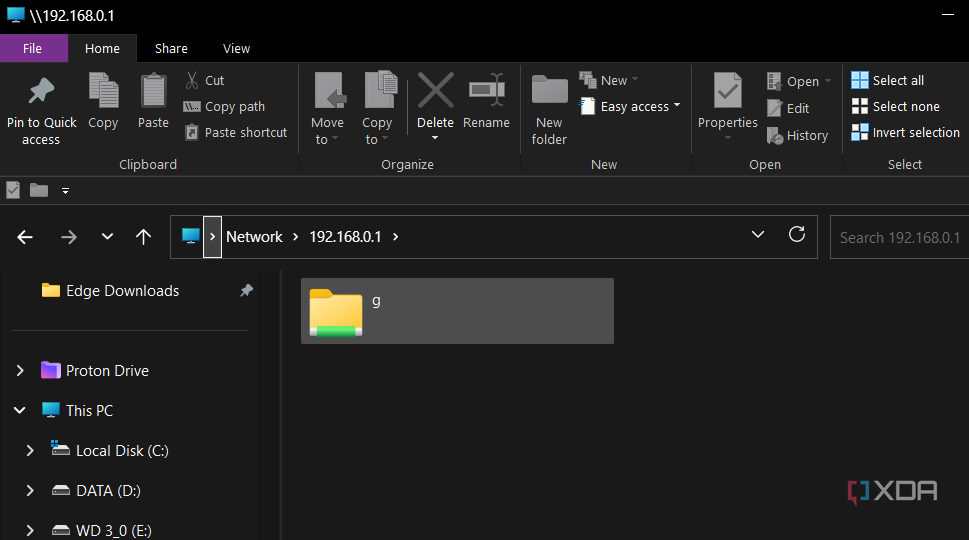
Task: Select WD 3_0 (E:) drive
Action: [101, 530]
